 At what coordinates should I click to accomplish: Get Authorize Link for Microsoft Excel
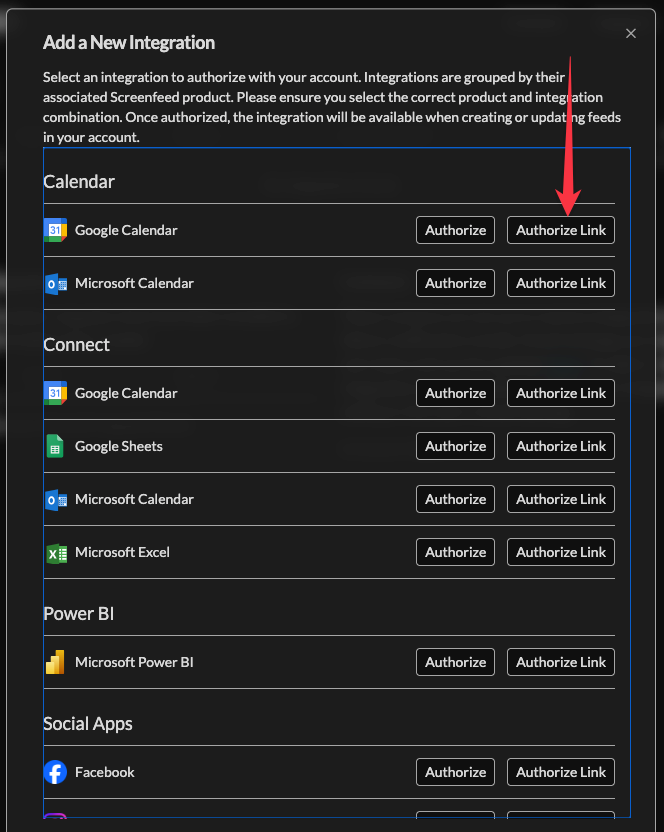(560, 552)
